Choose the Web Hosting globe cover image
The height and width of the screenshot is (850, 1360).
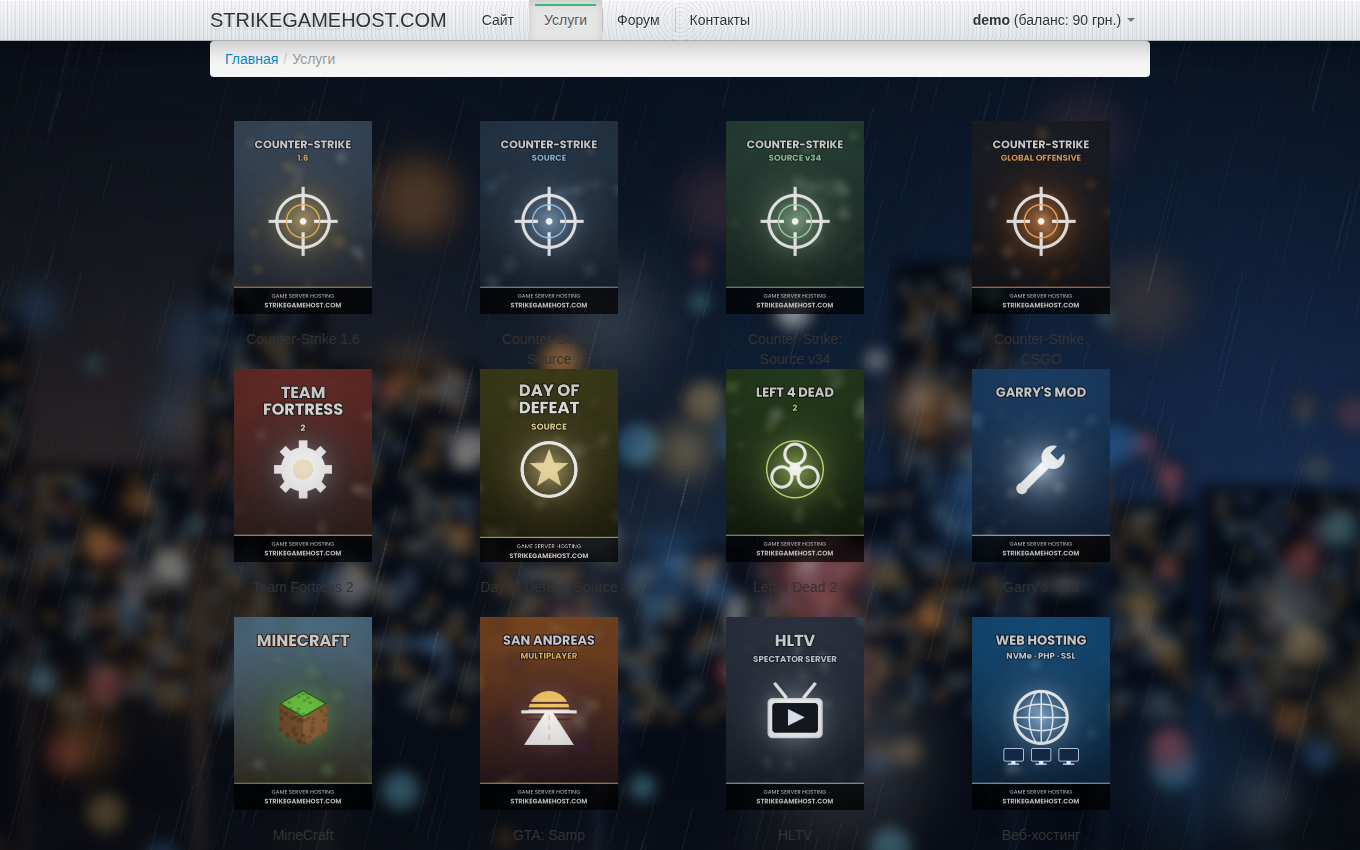tap(1041, 713)
